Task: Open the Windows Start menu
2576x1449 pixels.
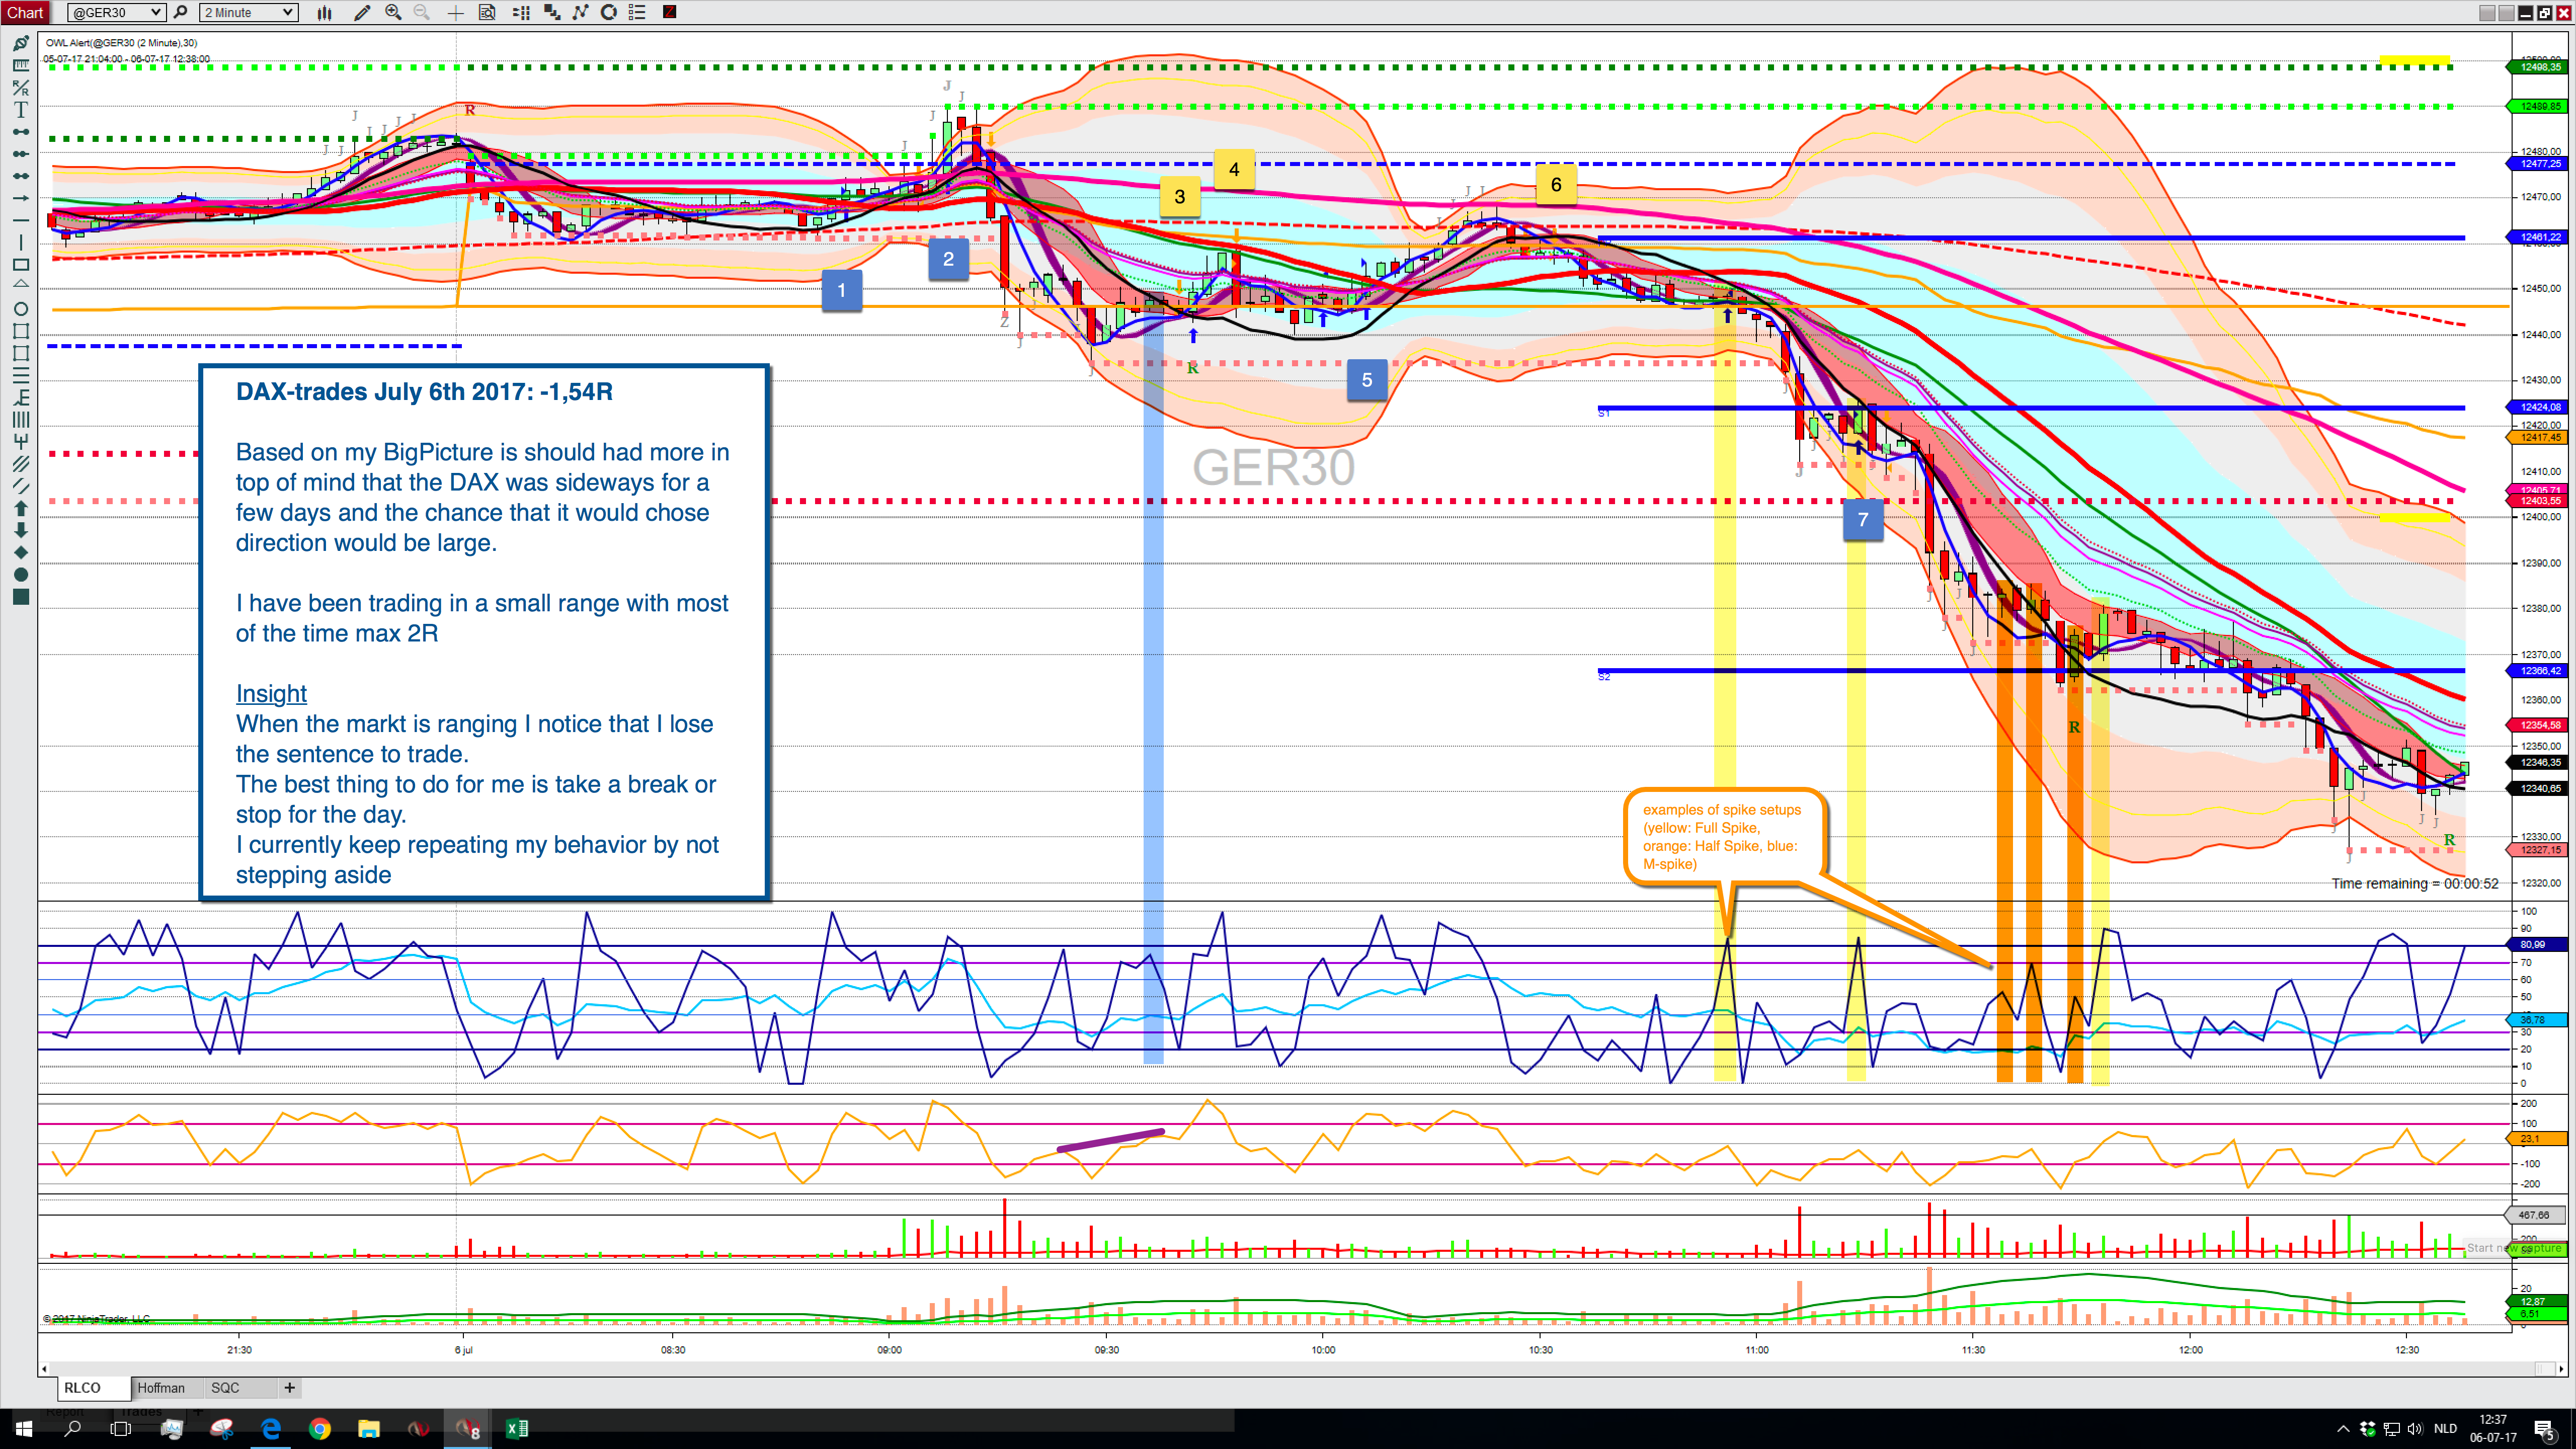Action: [x=24, y=1428]
